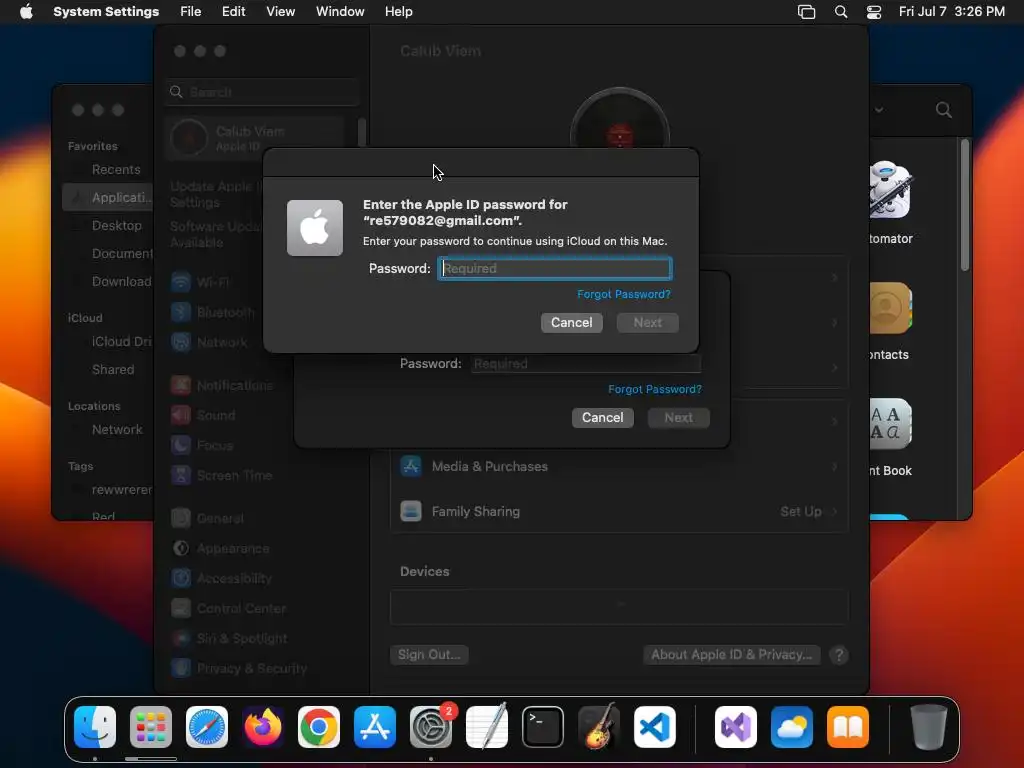
Task: Open the App Store Dock icon
Action: tap(375, 727)
